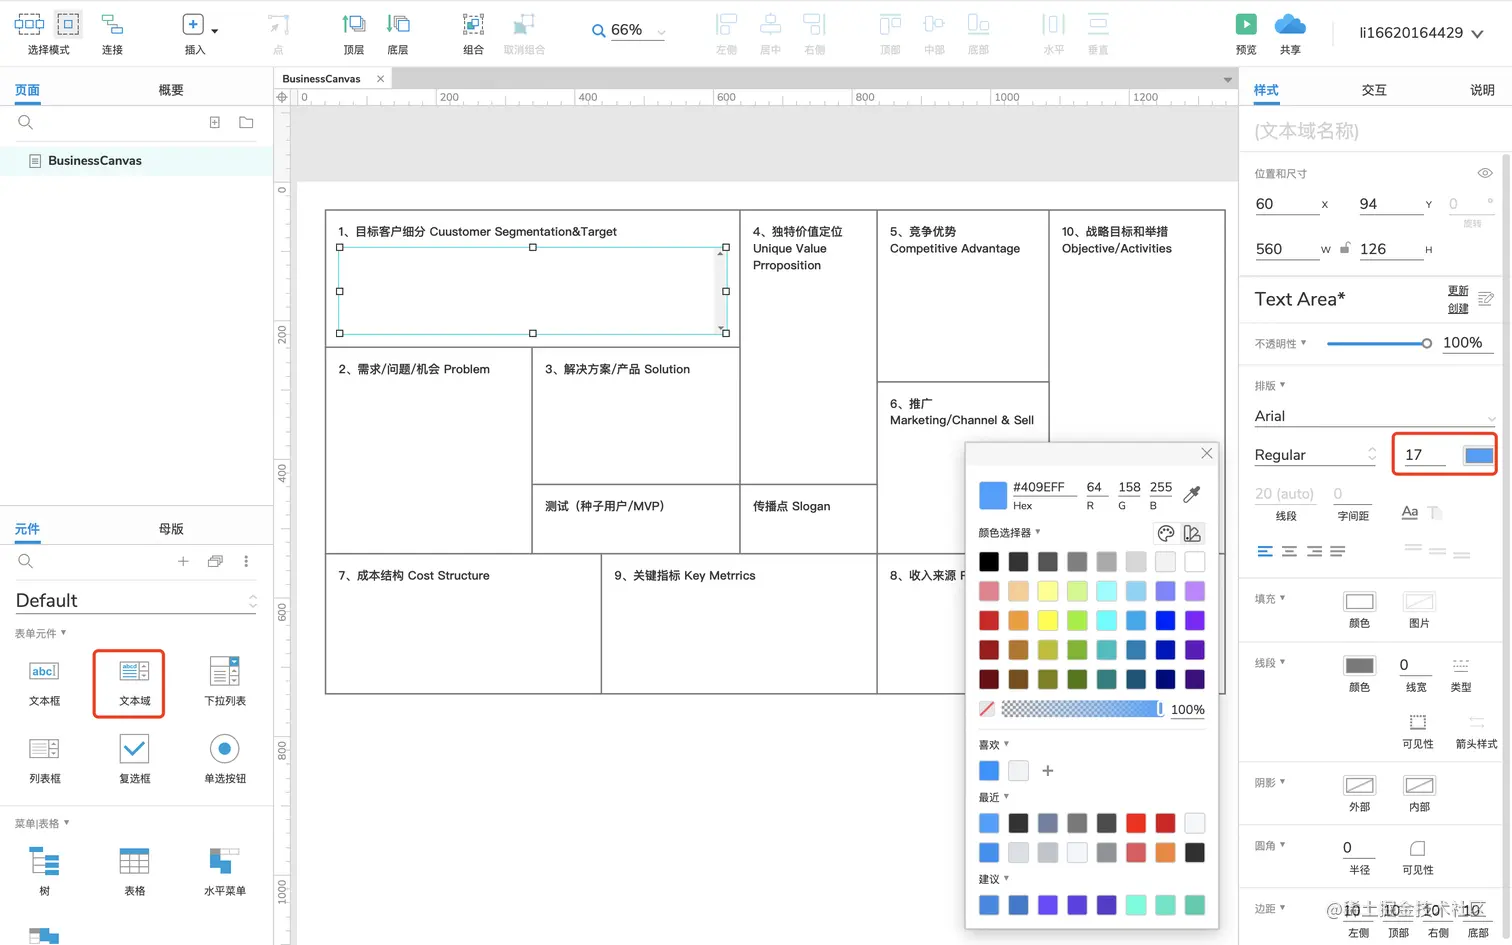Image resolution: width=1512 pixels, height=945 pixels.
Task: Click the Hex field showing #409EFF
Action: (1043, 487)
